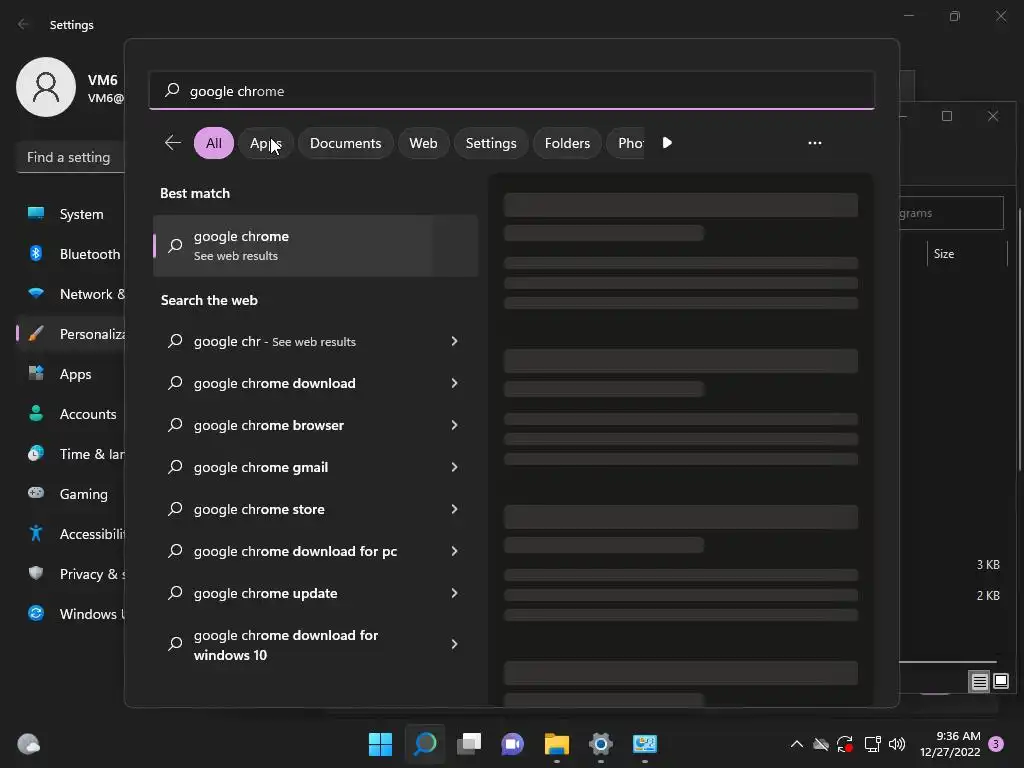Select google chrome download for pc suggestion
The width and height of the screenshot is (1024, 768).
[295, 551]
